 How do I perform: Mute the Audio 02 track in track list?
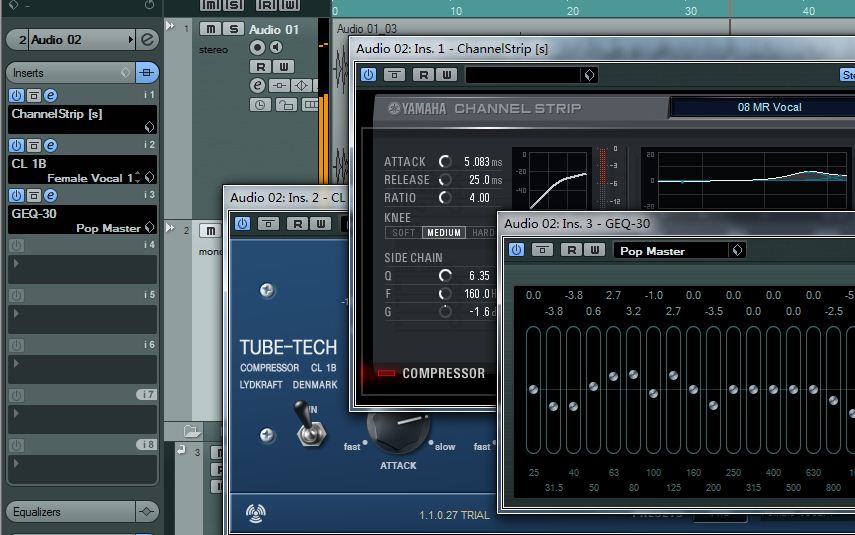point(210,231)
